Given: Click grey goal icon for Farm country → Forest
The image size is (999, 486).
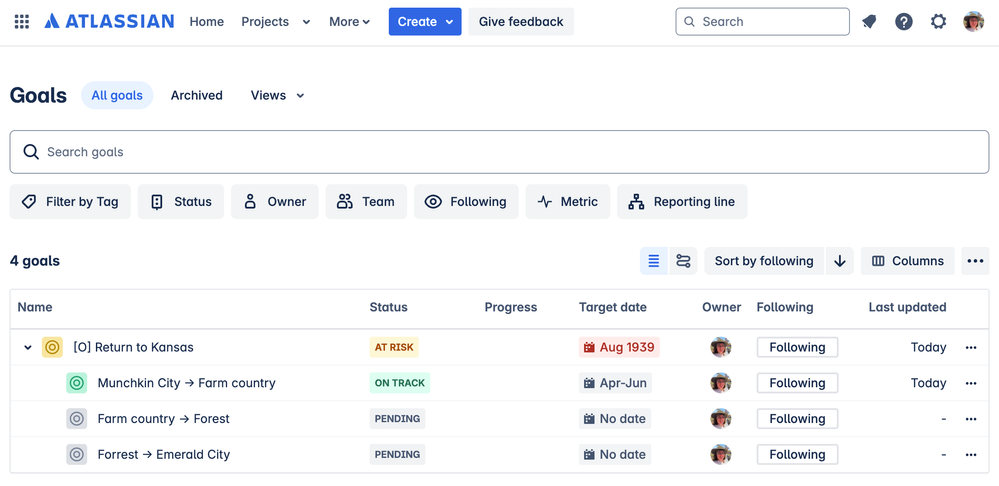Looking at the screenshot, I should pos(76,418).
